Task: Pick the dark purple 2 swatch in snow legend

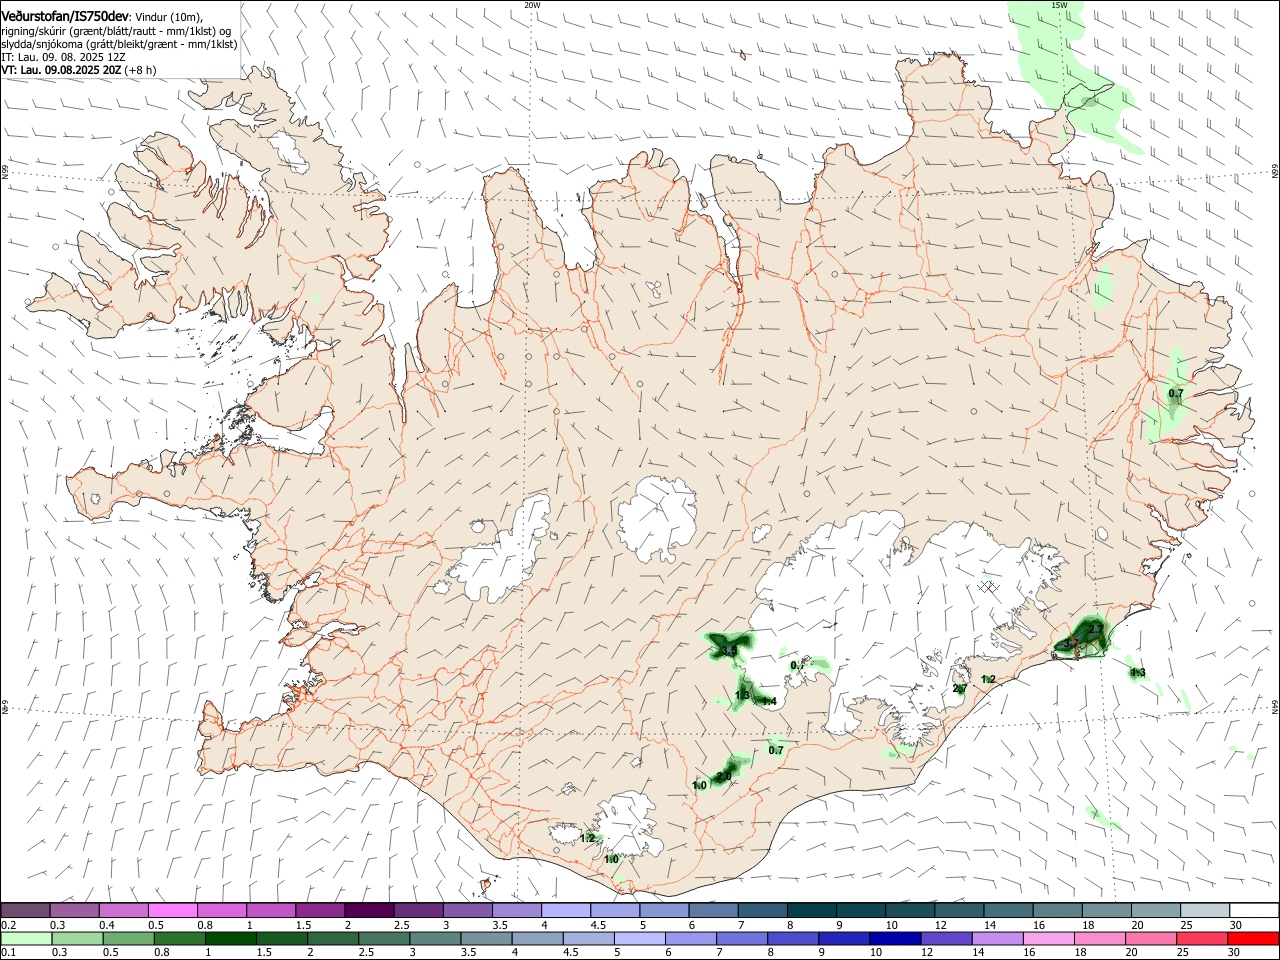Action: point(368,911)
